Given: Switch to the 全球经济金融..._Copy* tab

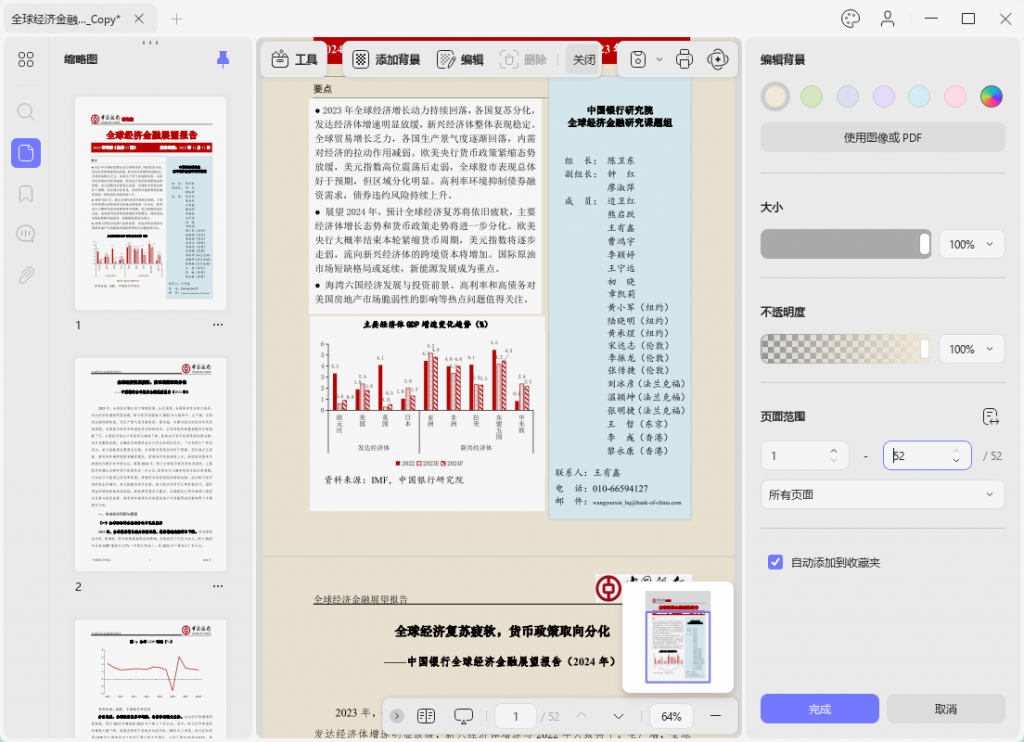Looking at the screenshot, I should (66, 19).
